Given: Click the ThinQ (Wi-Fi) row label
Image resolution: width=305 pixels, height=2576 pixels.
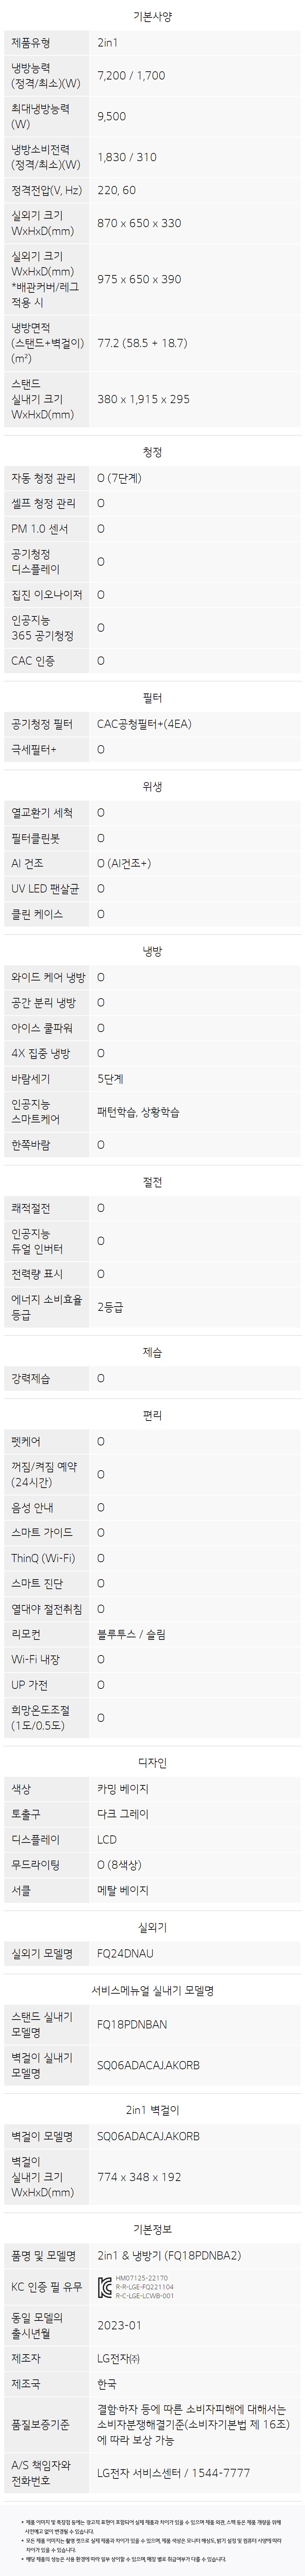Looking at the screenshot, I should 43,1558.
